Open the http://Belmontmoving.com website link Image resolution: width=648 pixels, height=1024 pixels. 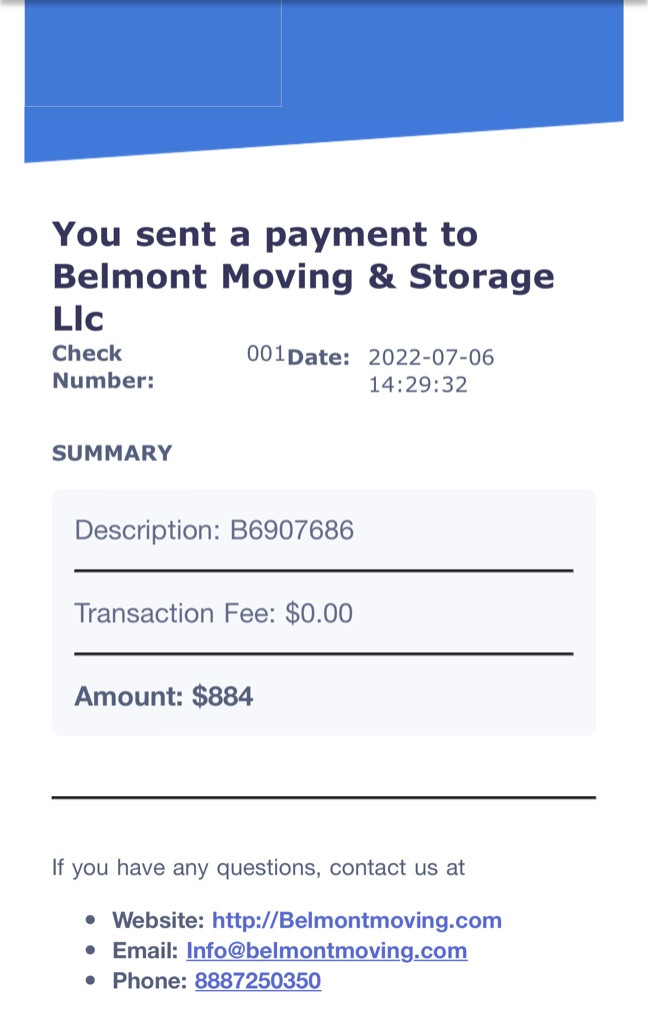click(356, 920)
